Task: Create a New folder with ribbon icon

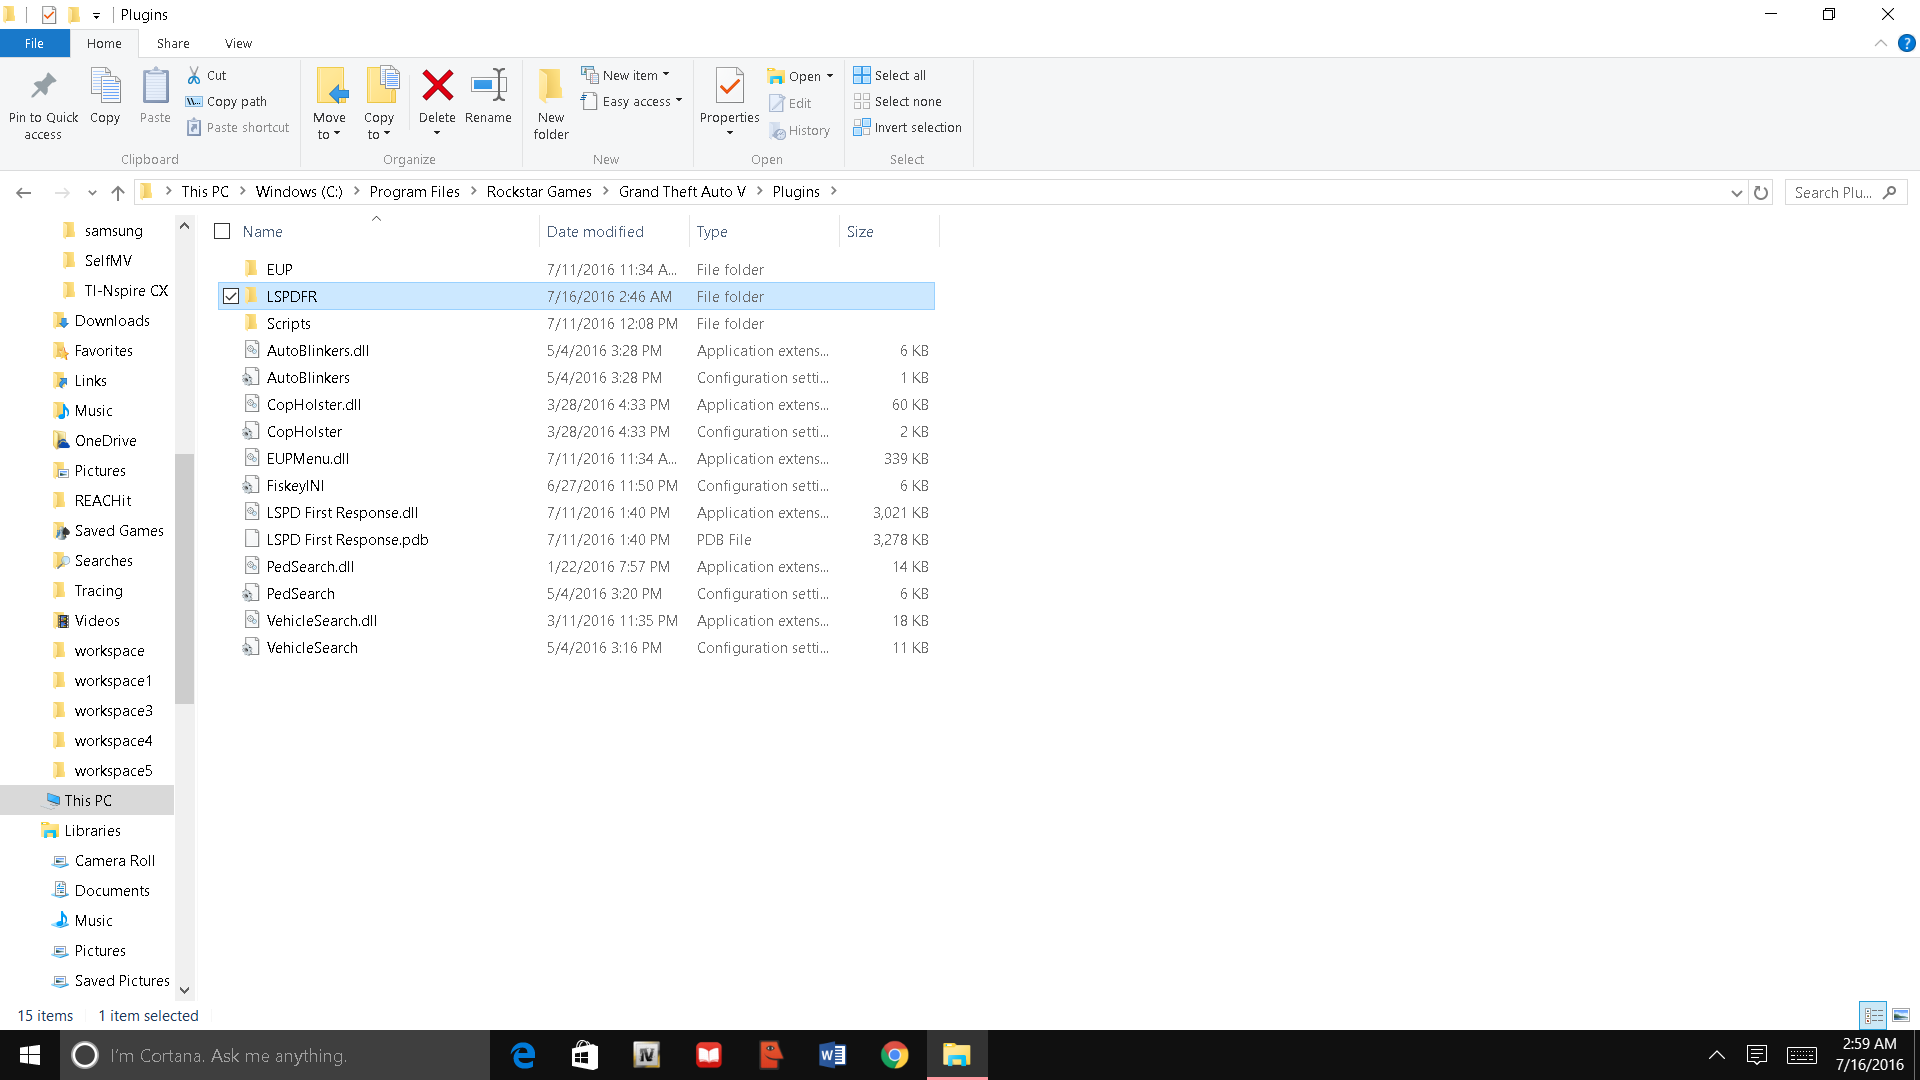Action: (551, 87)
